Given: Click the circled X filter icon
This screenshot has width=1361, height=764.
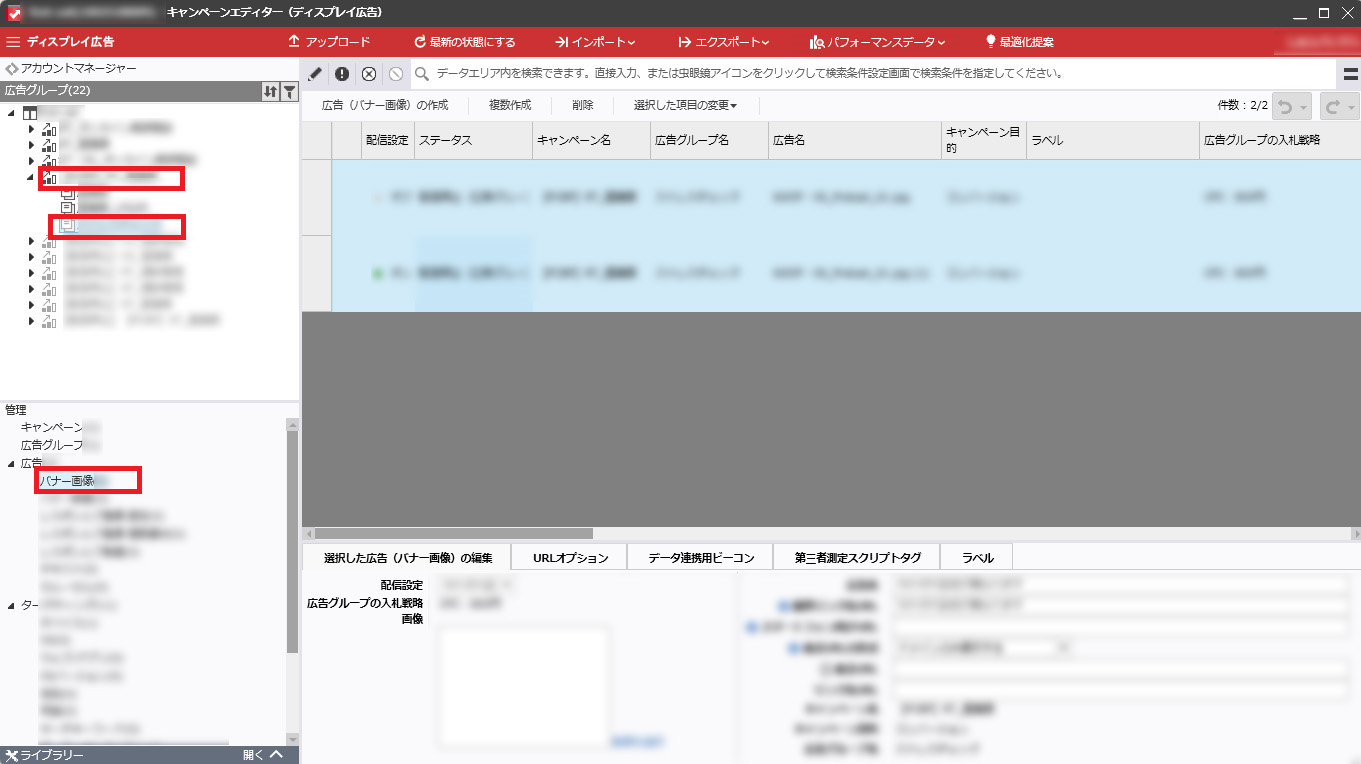Looking at the screenshot, I should 369,73.
